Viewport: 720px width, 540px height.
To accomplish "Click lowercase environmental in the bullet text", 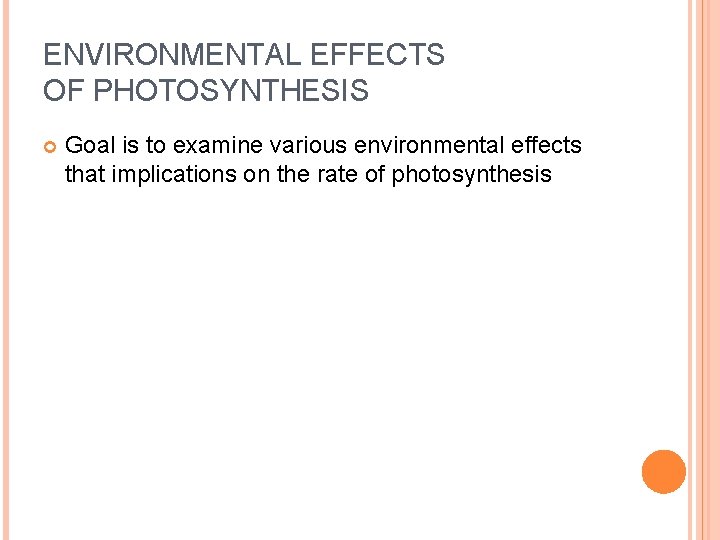I will pyautogui.click(x=427, y=146).
